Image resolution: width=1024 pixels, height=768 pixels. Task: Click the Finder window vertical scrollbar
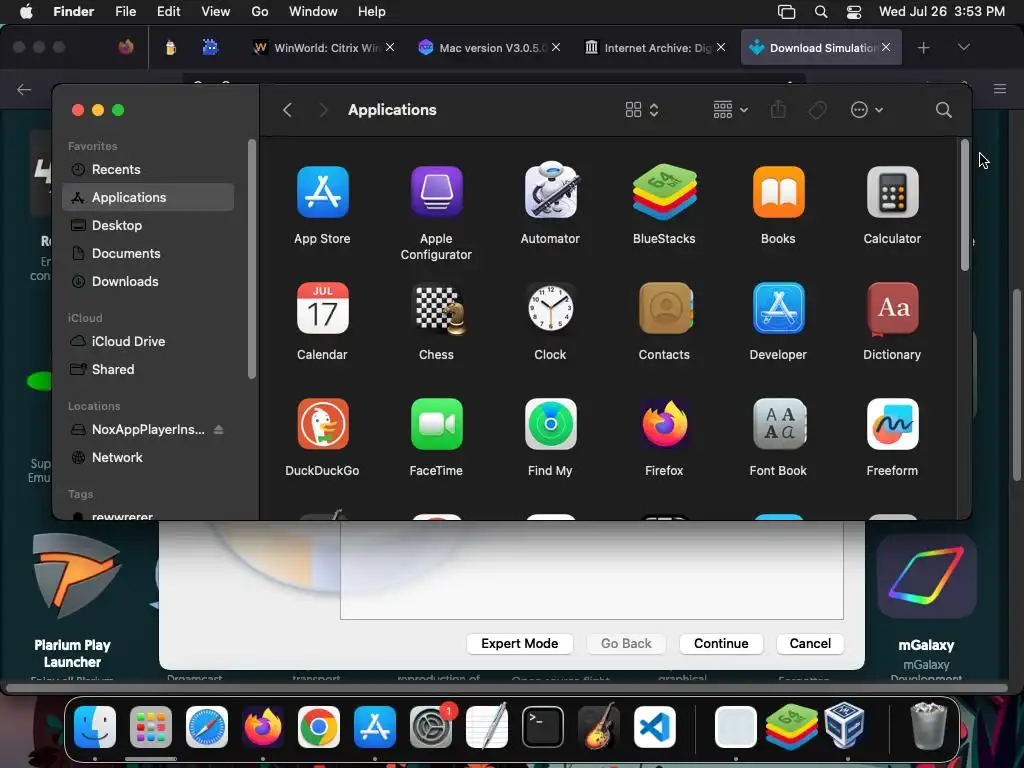[965, 205]
